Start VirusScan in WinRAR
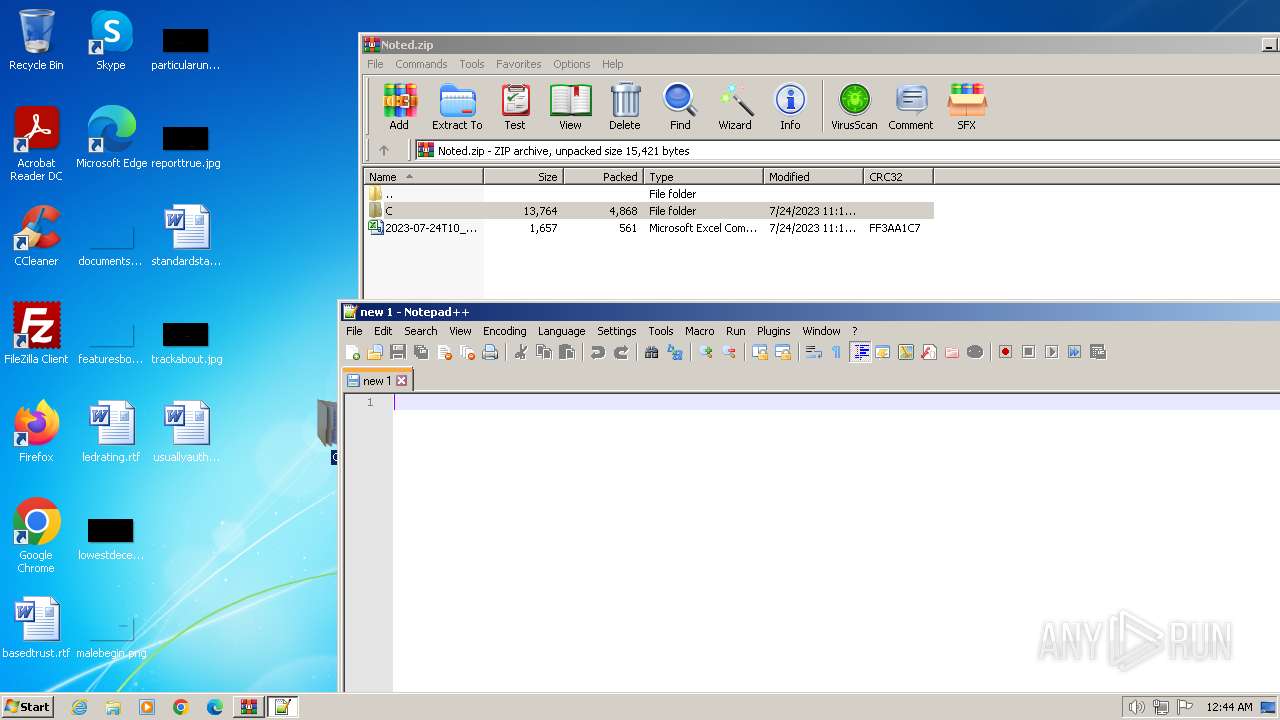 coord(854,107)
